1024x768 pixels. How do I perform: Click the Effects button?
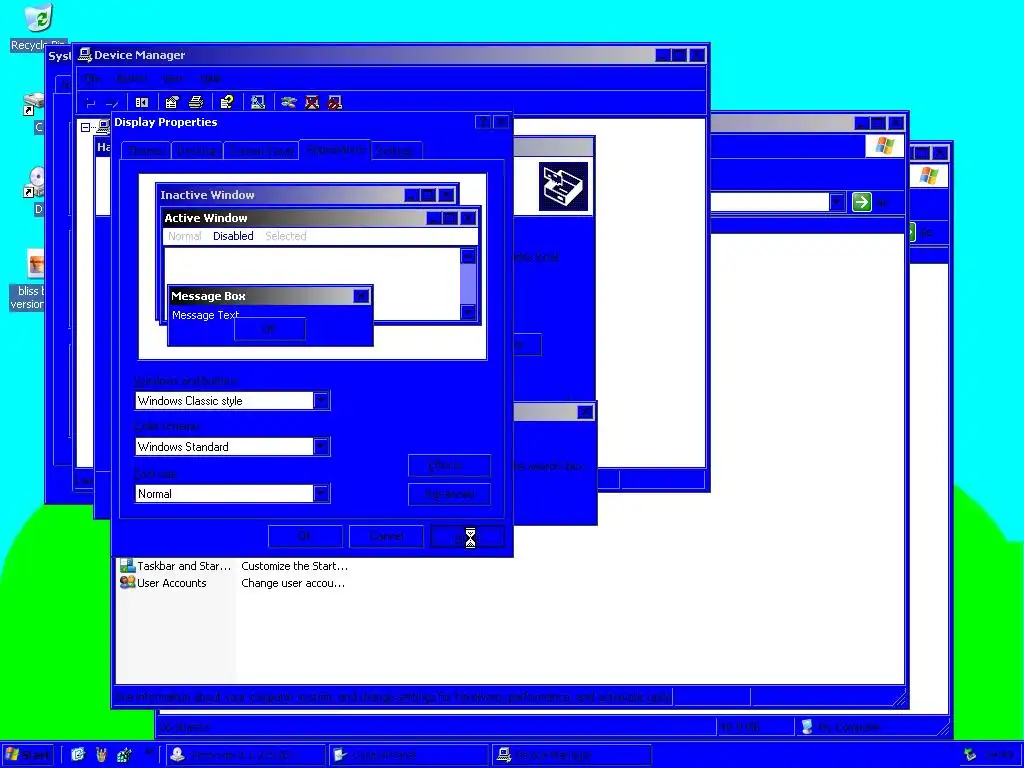pyautogui.click(x=449, y=466)
